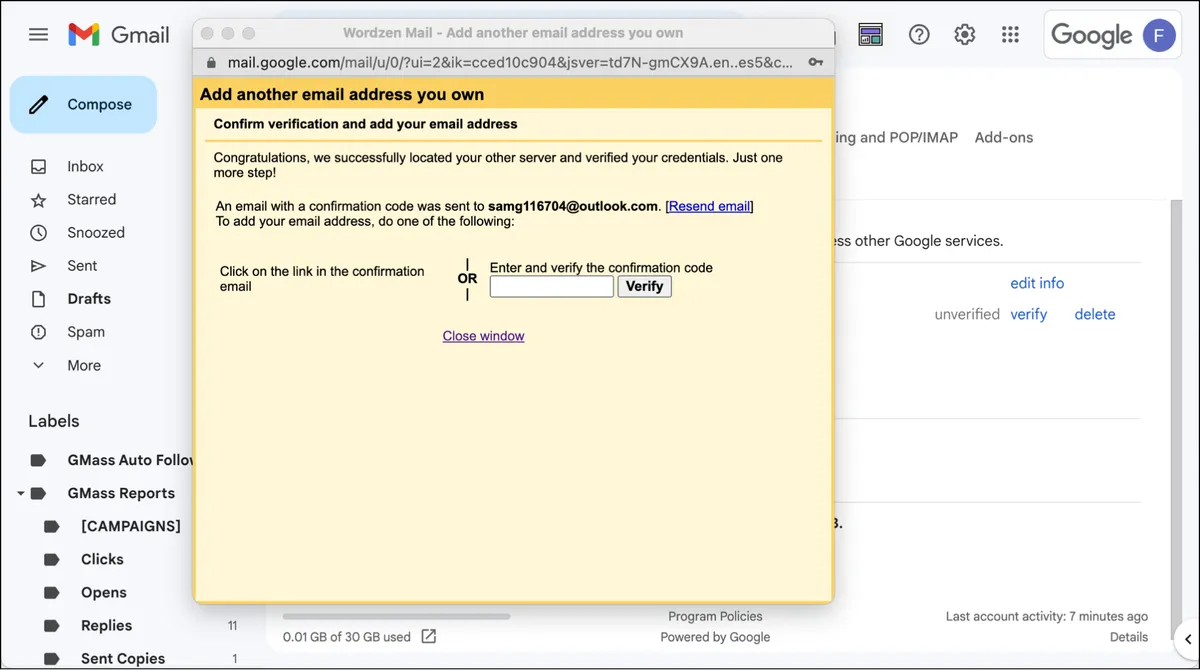This screenshot has width=1200, height=670.
Task: Click the Starred star icon
Action: (38, 200)
